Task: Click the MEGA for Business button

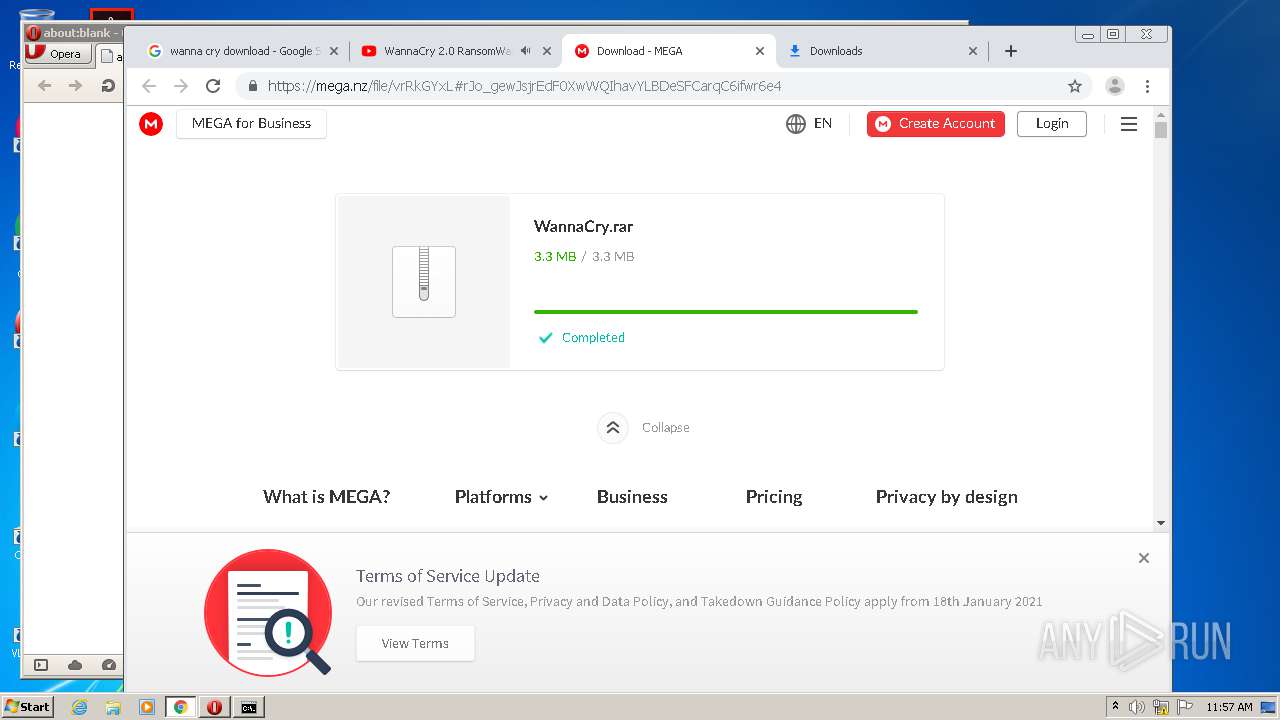Action: (x=251, y=124)
